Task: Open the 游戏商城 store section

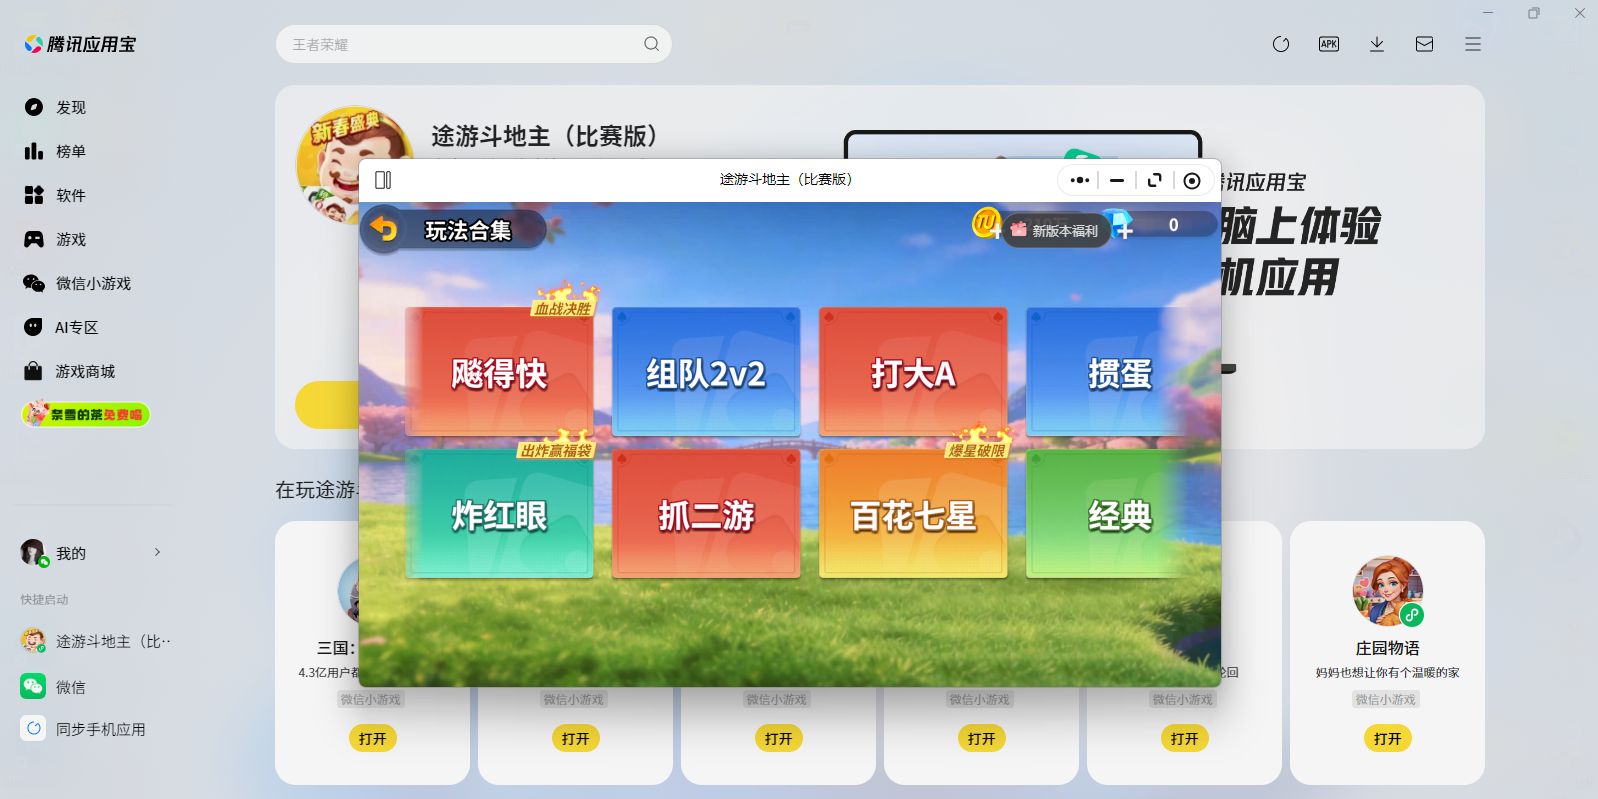Action: (70, 371)
